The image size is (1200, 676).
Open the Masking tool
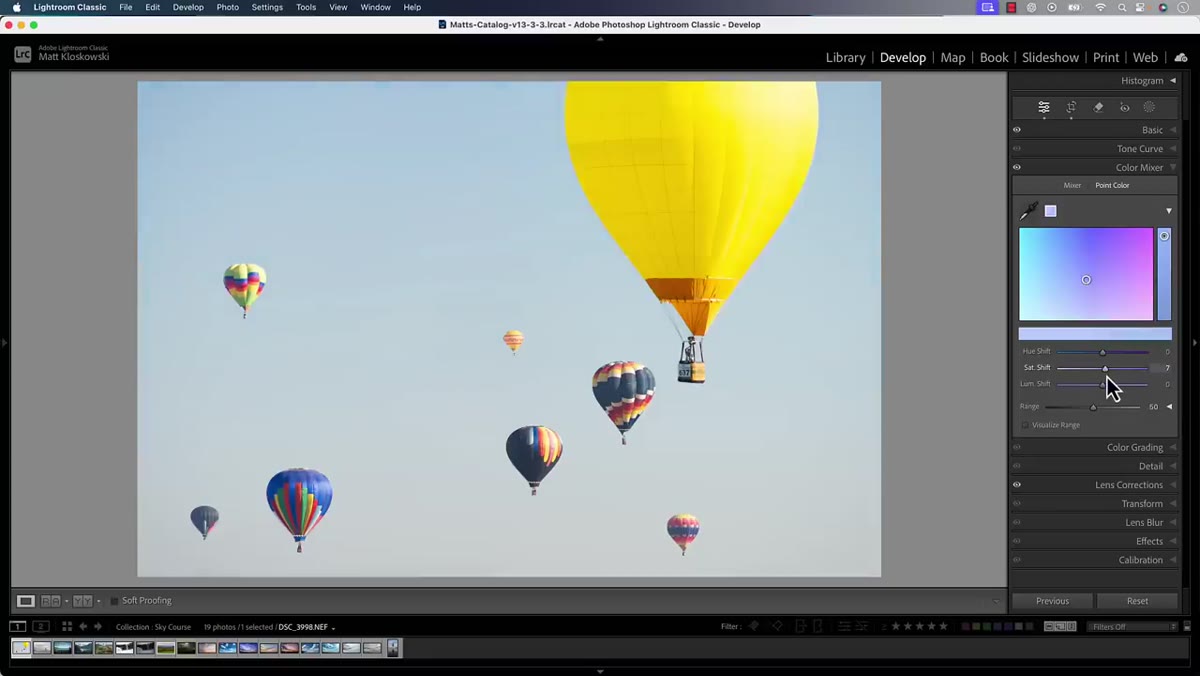[1149, 107]
